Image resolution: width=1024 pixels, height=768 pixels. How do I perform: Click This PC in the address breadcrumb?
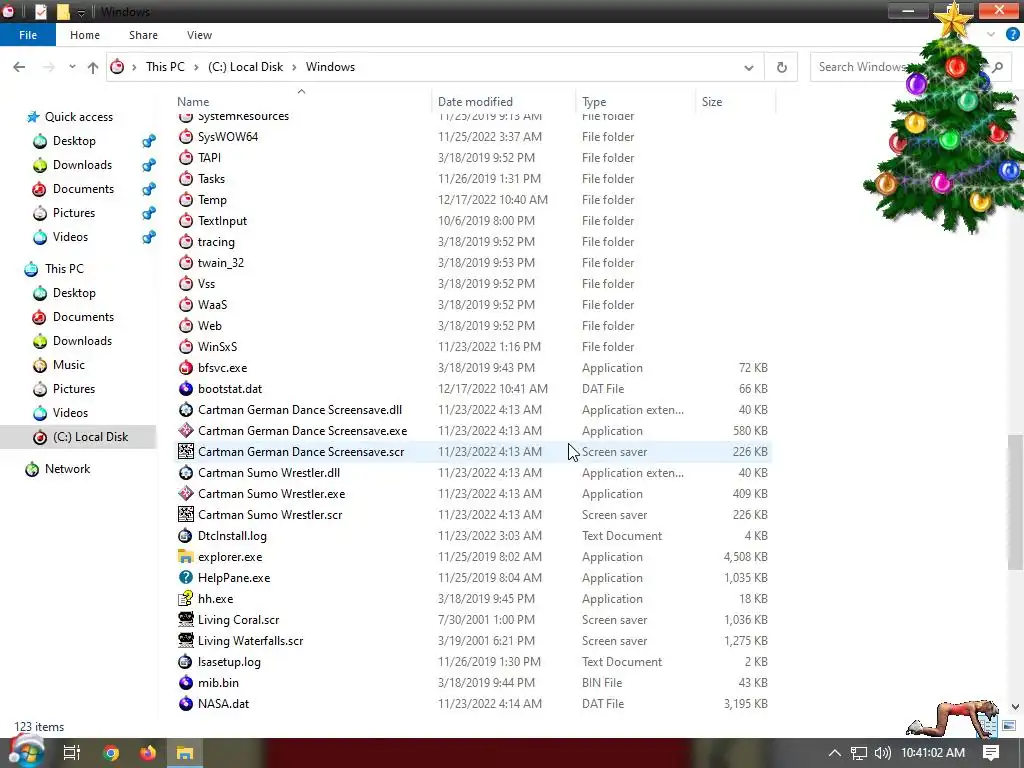pyautogui.click(x=165, y=67)
